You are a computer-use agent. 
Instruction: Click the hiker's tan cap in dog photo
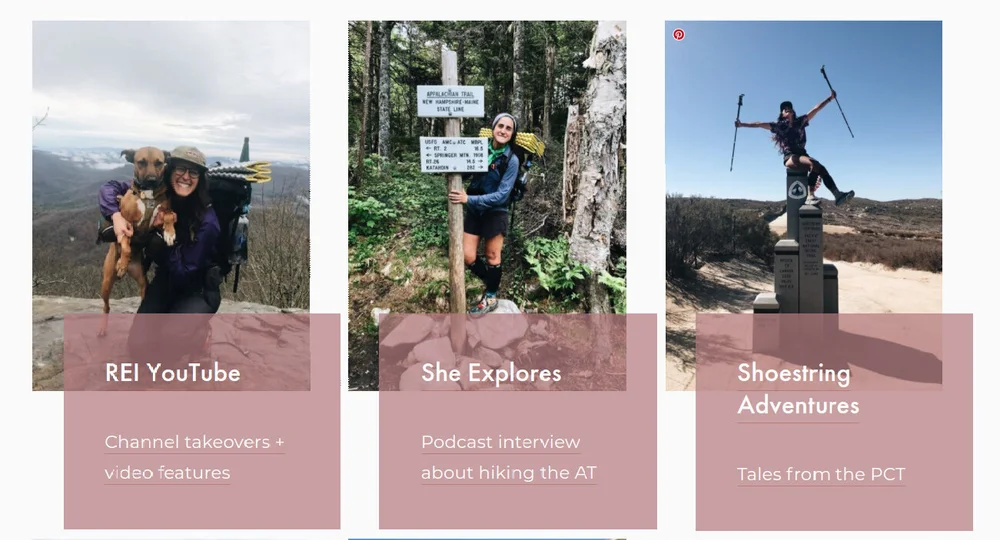coord(188,156)
